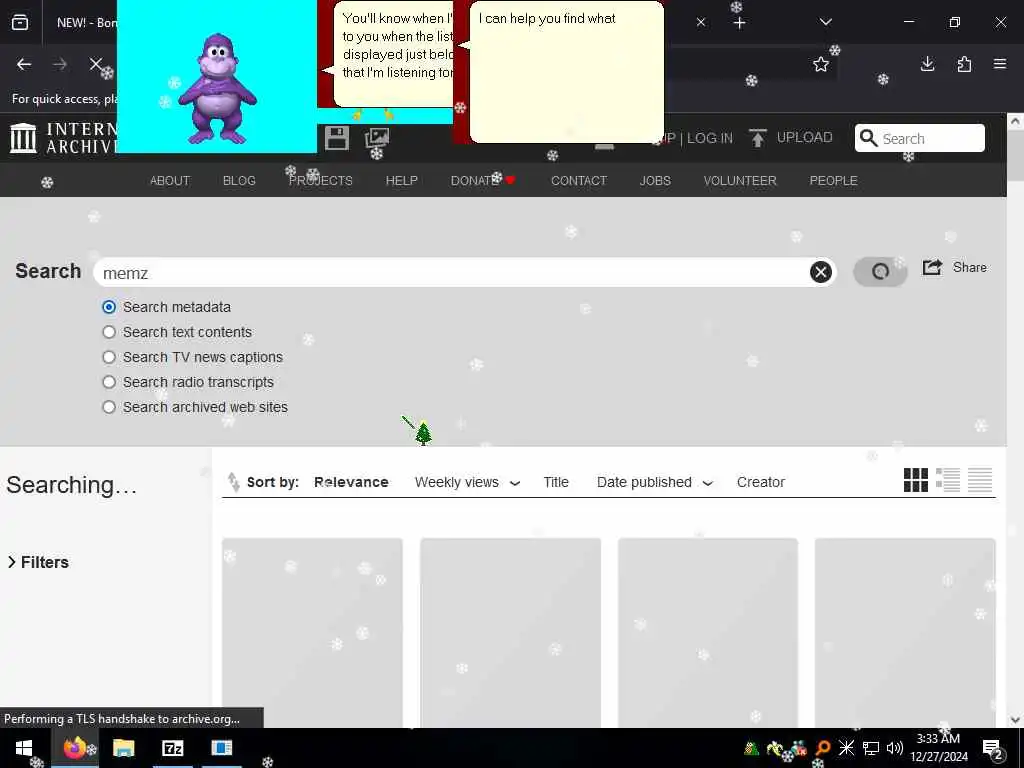The width and height of the screenshot is (1024, 768).
Task: Select the Search text contents option
Action: click(x=109, y=332)
